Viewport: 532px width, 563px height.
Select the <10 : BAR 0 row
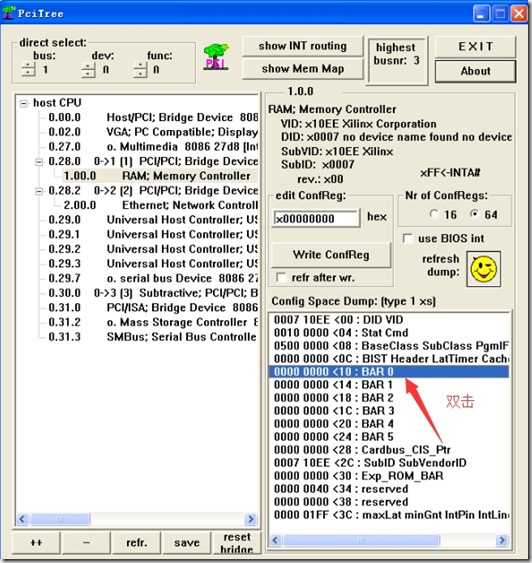pyautogui.click(x=389, y=372)
